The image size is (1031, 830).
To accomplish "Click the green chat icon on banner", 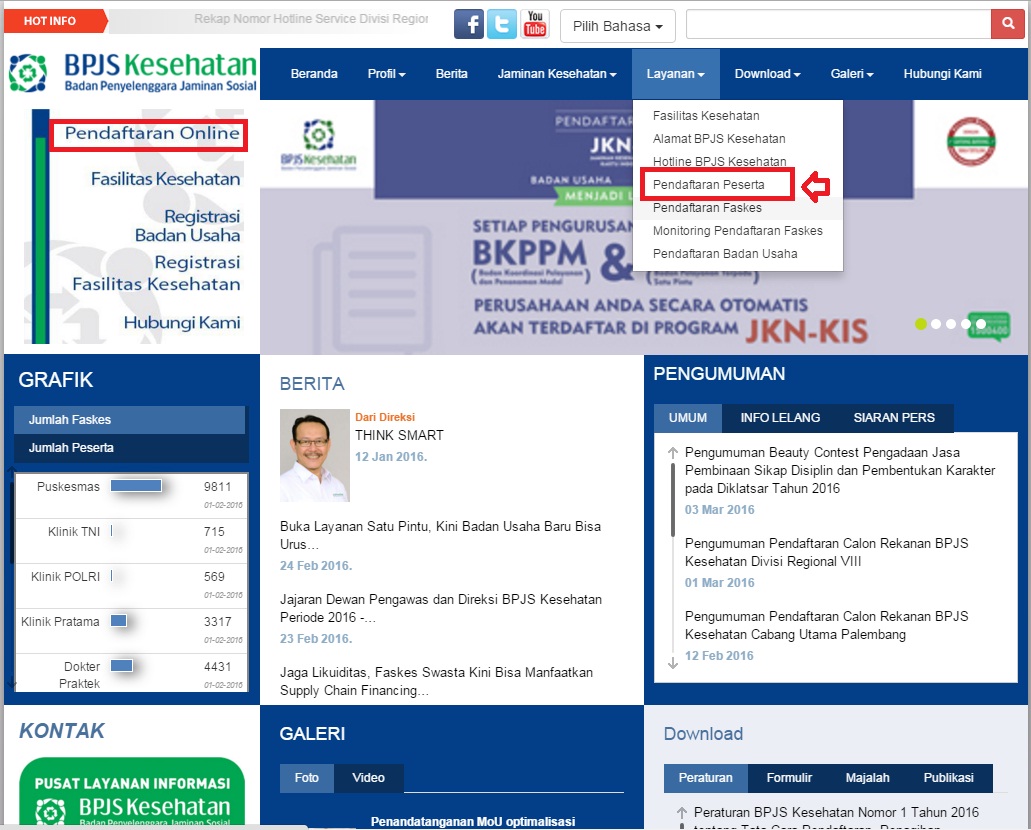I will tap(990, 325).
